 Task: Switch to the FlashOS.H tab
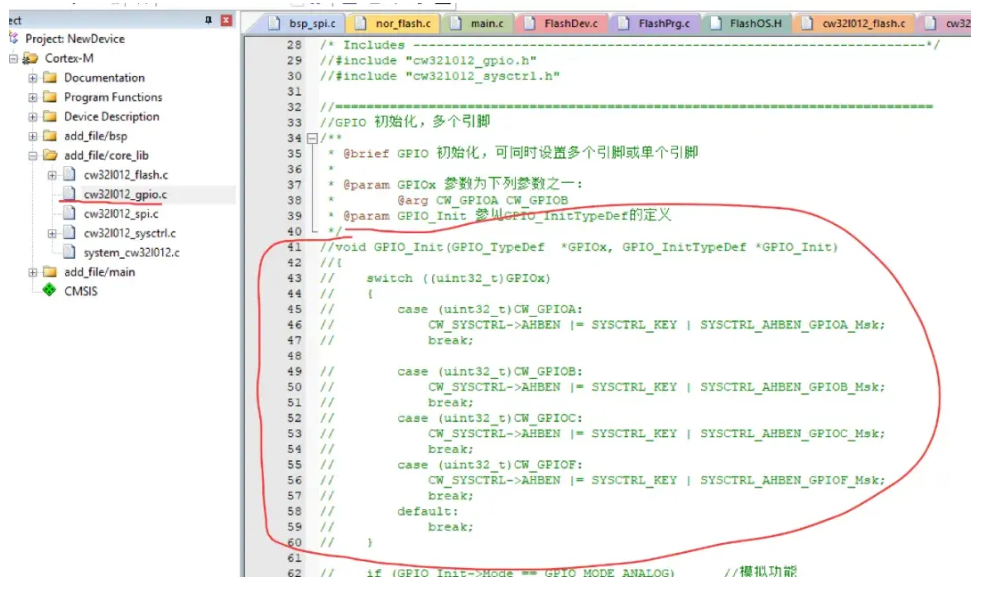747,23
